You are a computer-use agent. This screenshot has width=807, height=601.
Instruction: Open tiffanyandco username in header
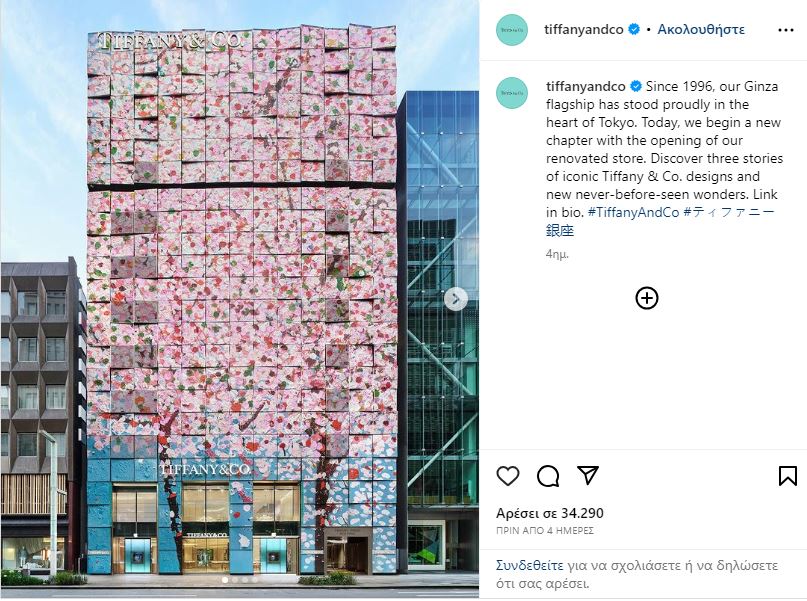584,29
